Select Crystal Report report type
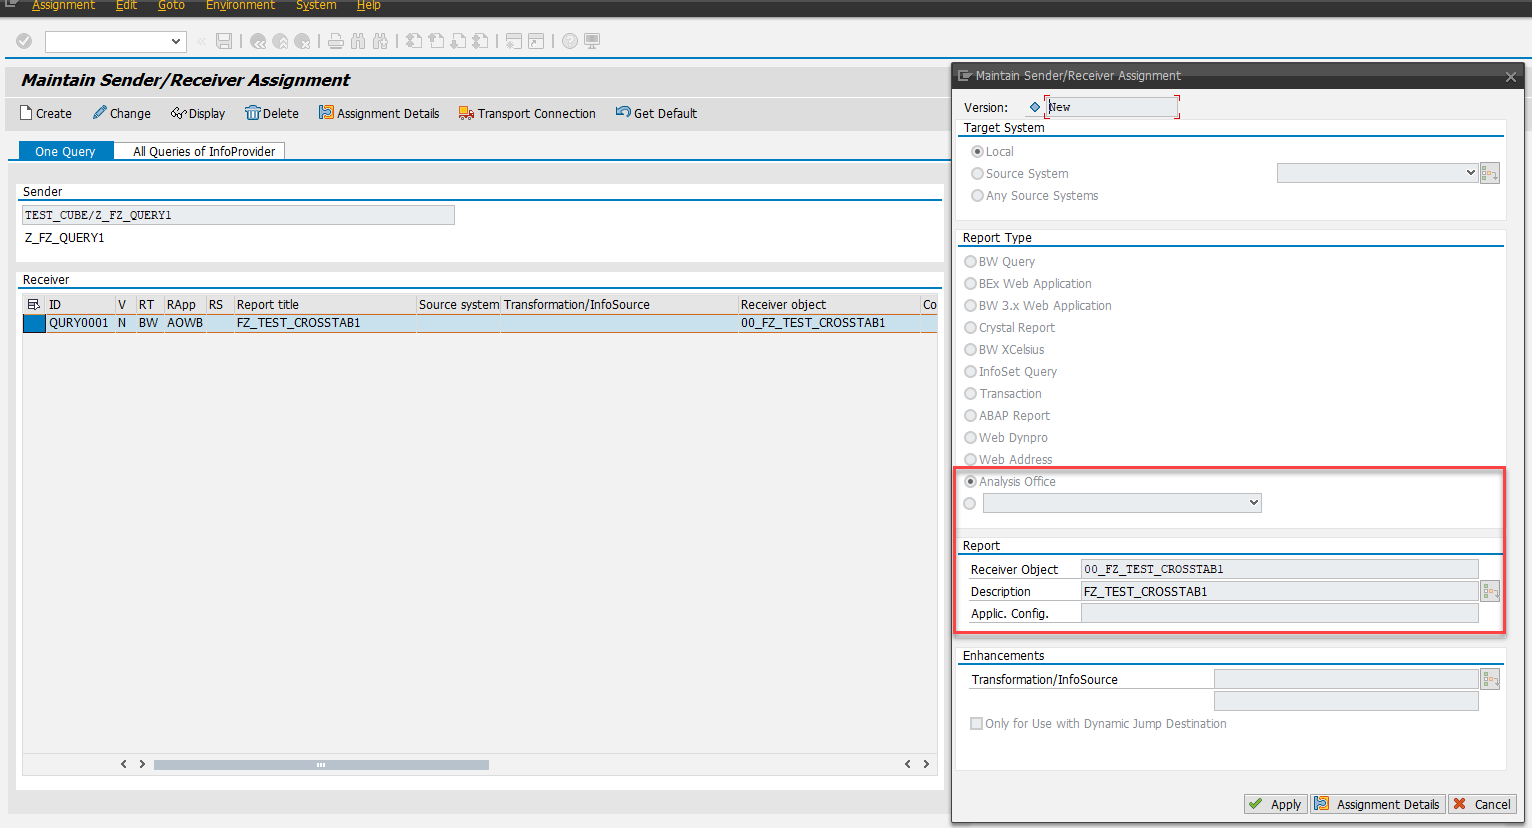Image resolution: width=1532 pixels, height=828 pixels. [970, 328]
